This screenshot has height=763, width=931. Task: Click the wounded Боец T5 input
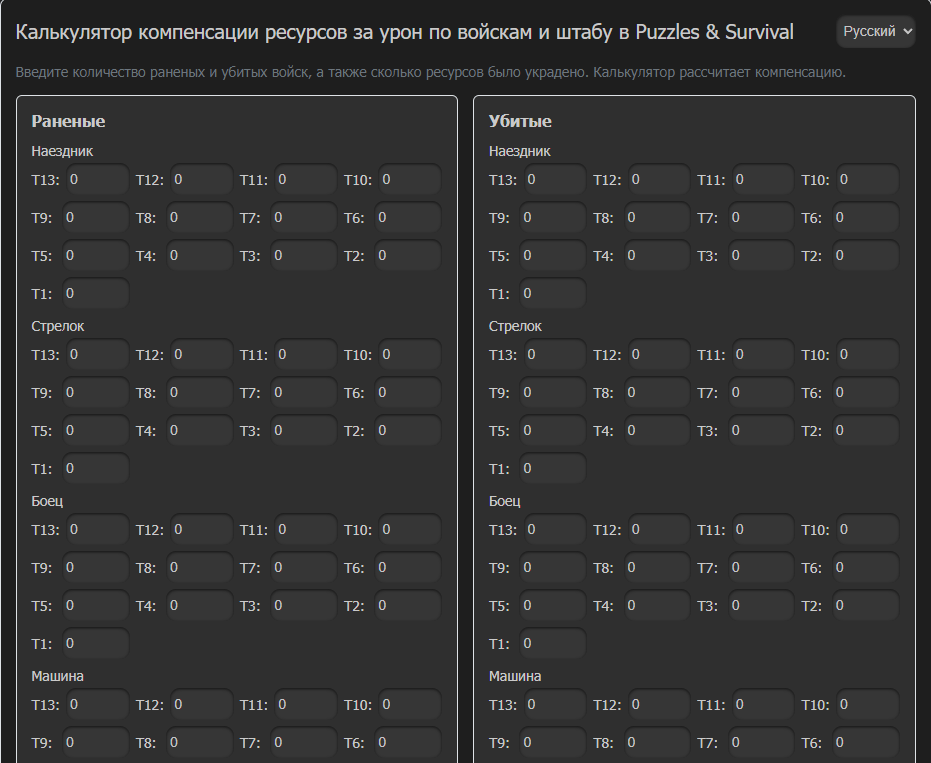tap(96, 606)
